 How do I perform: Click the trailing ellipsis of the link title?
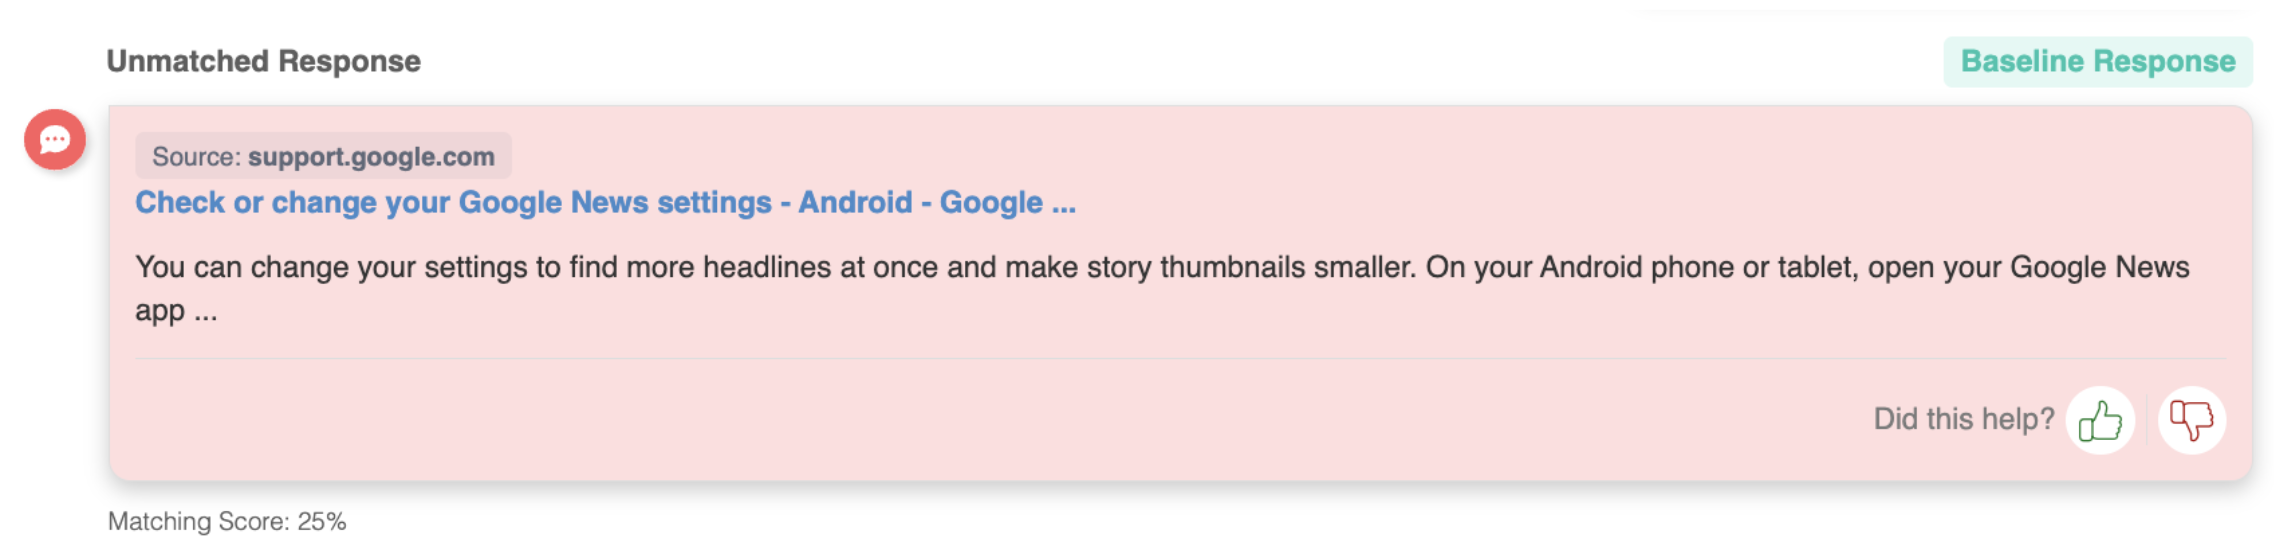1063,203
